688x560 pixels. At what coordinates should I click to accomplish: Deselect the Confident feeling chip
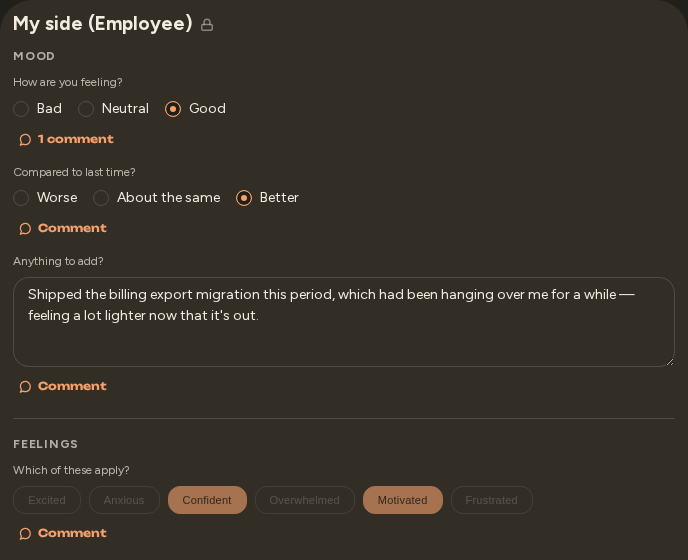tap(207, 500)
